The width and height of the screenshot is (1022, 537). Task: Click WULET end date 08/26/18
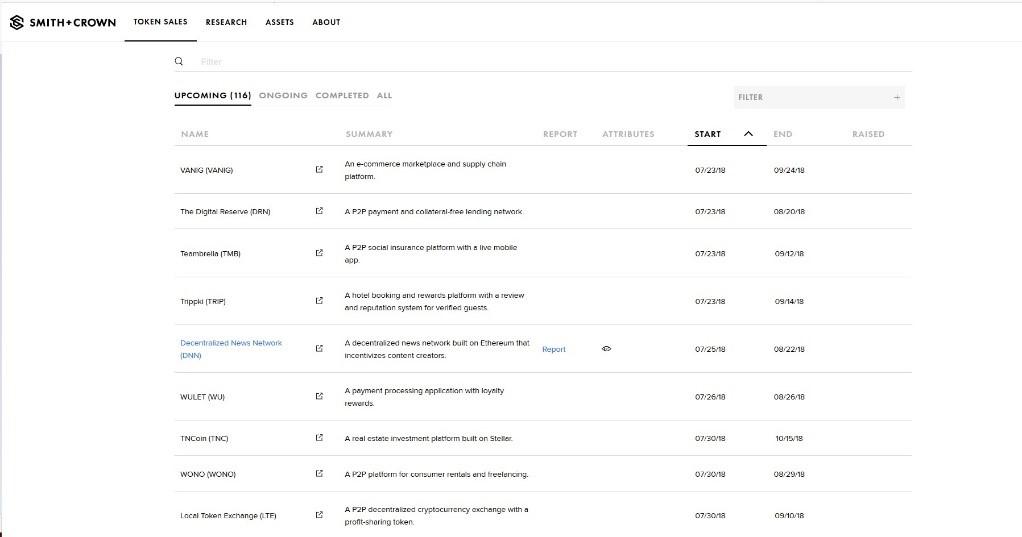[x=789, y=397]
